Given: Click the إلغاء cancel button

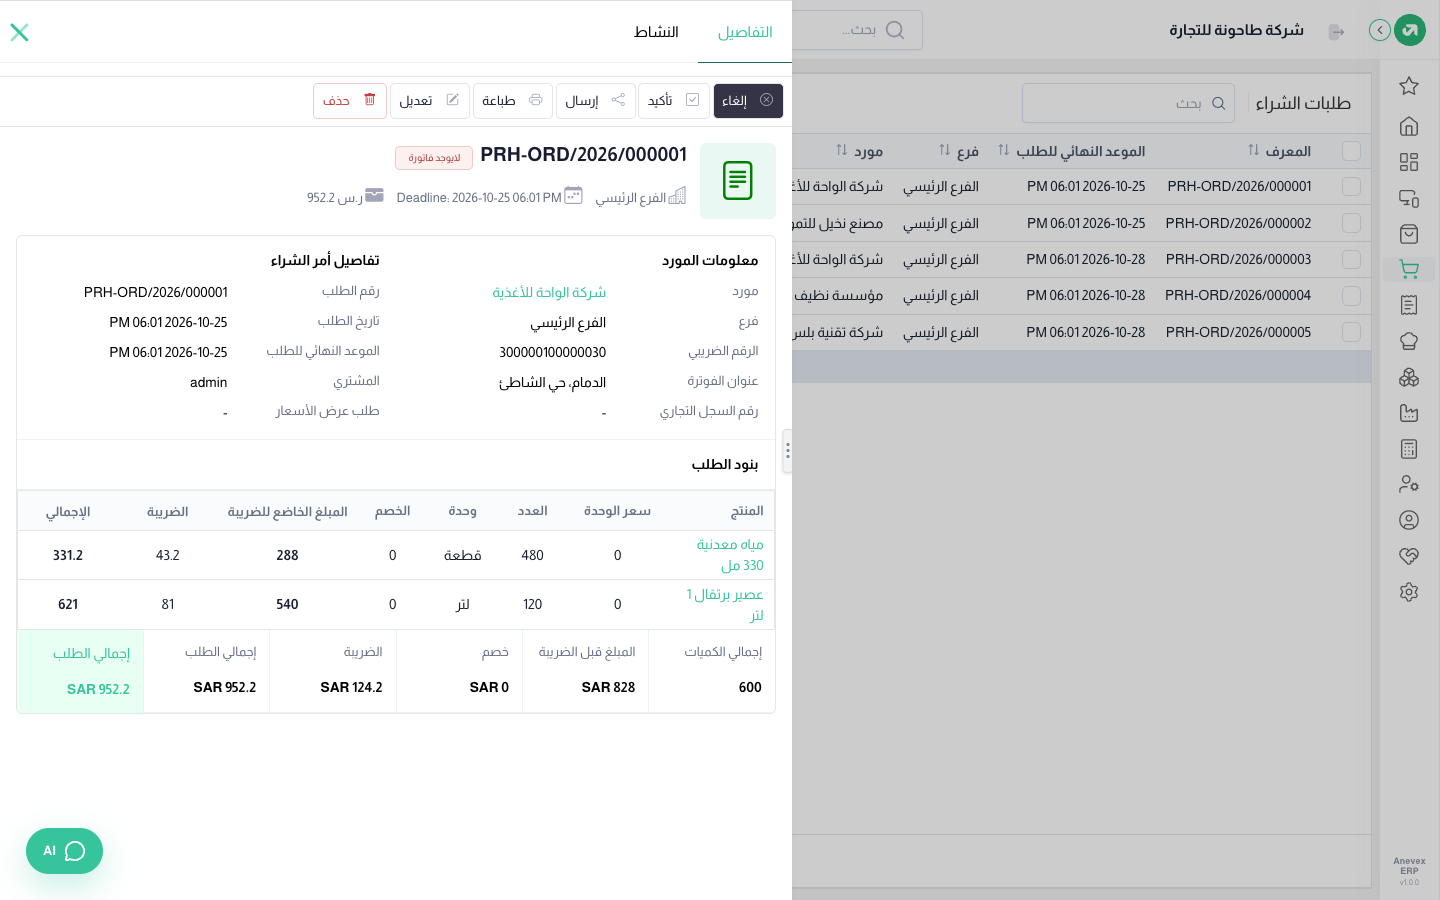Looking at the screenshot, I should pos(748,101).
